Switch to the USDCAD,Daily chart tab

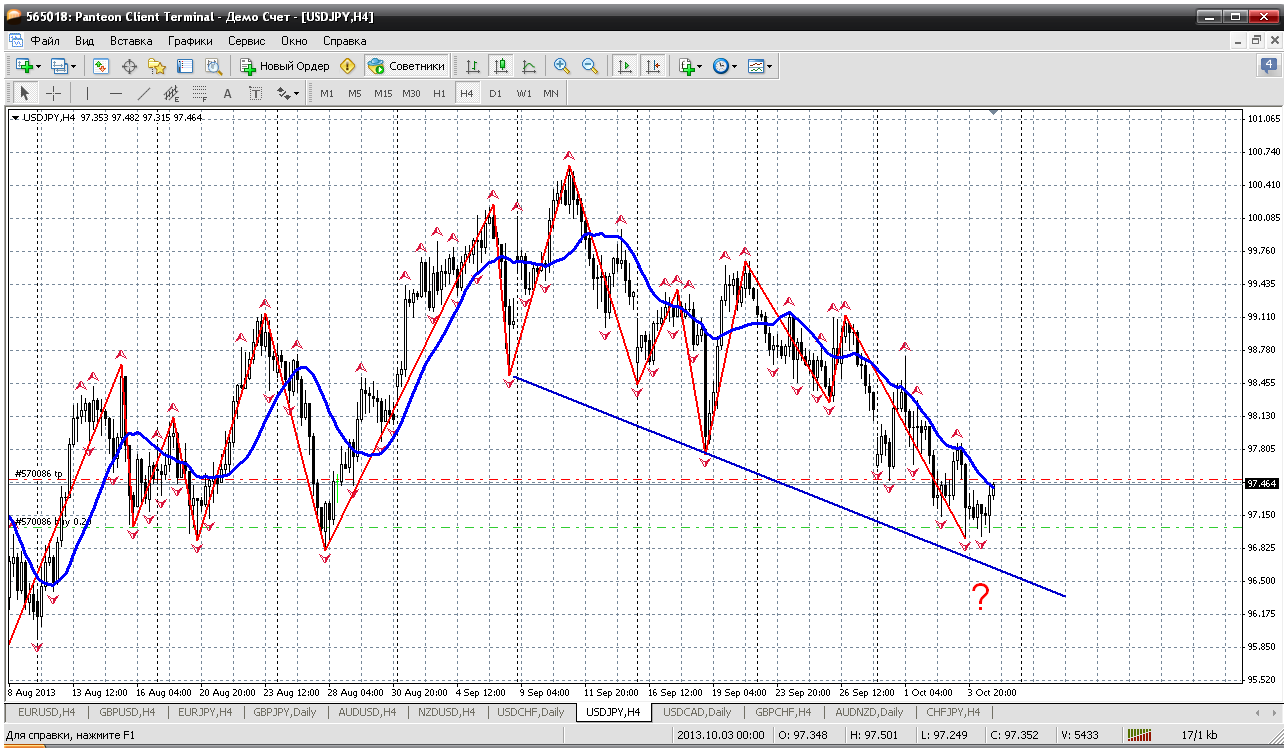pos(697,712)
